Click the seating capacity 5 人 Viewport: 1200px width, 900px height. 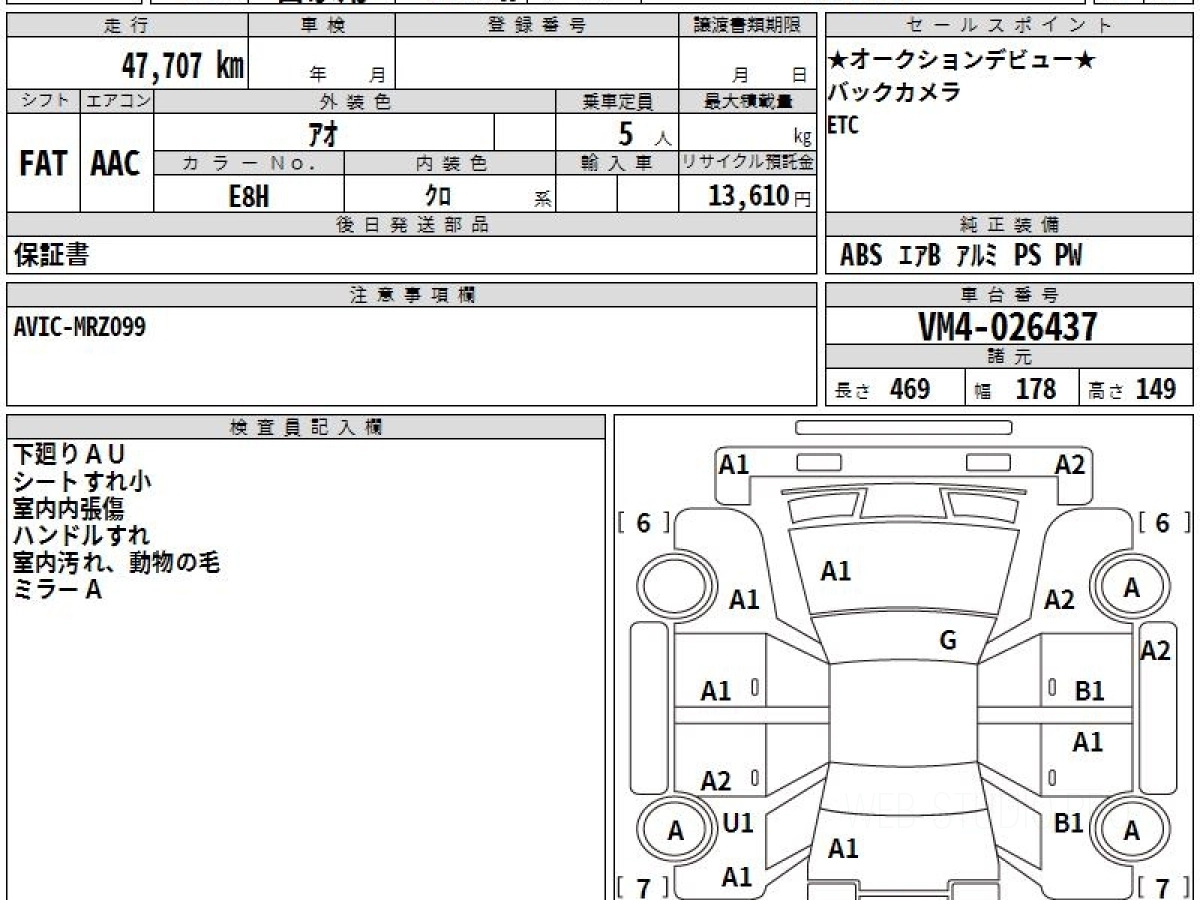click(x=644, y=133)
